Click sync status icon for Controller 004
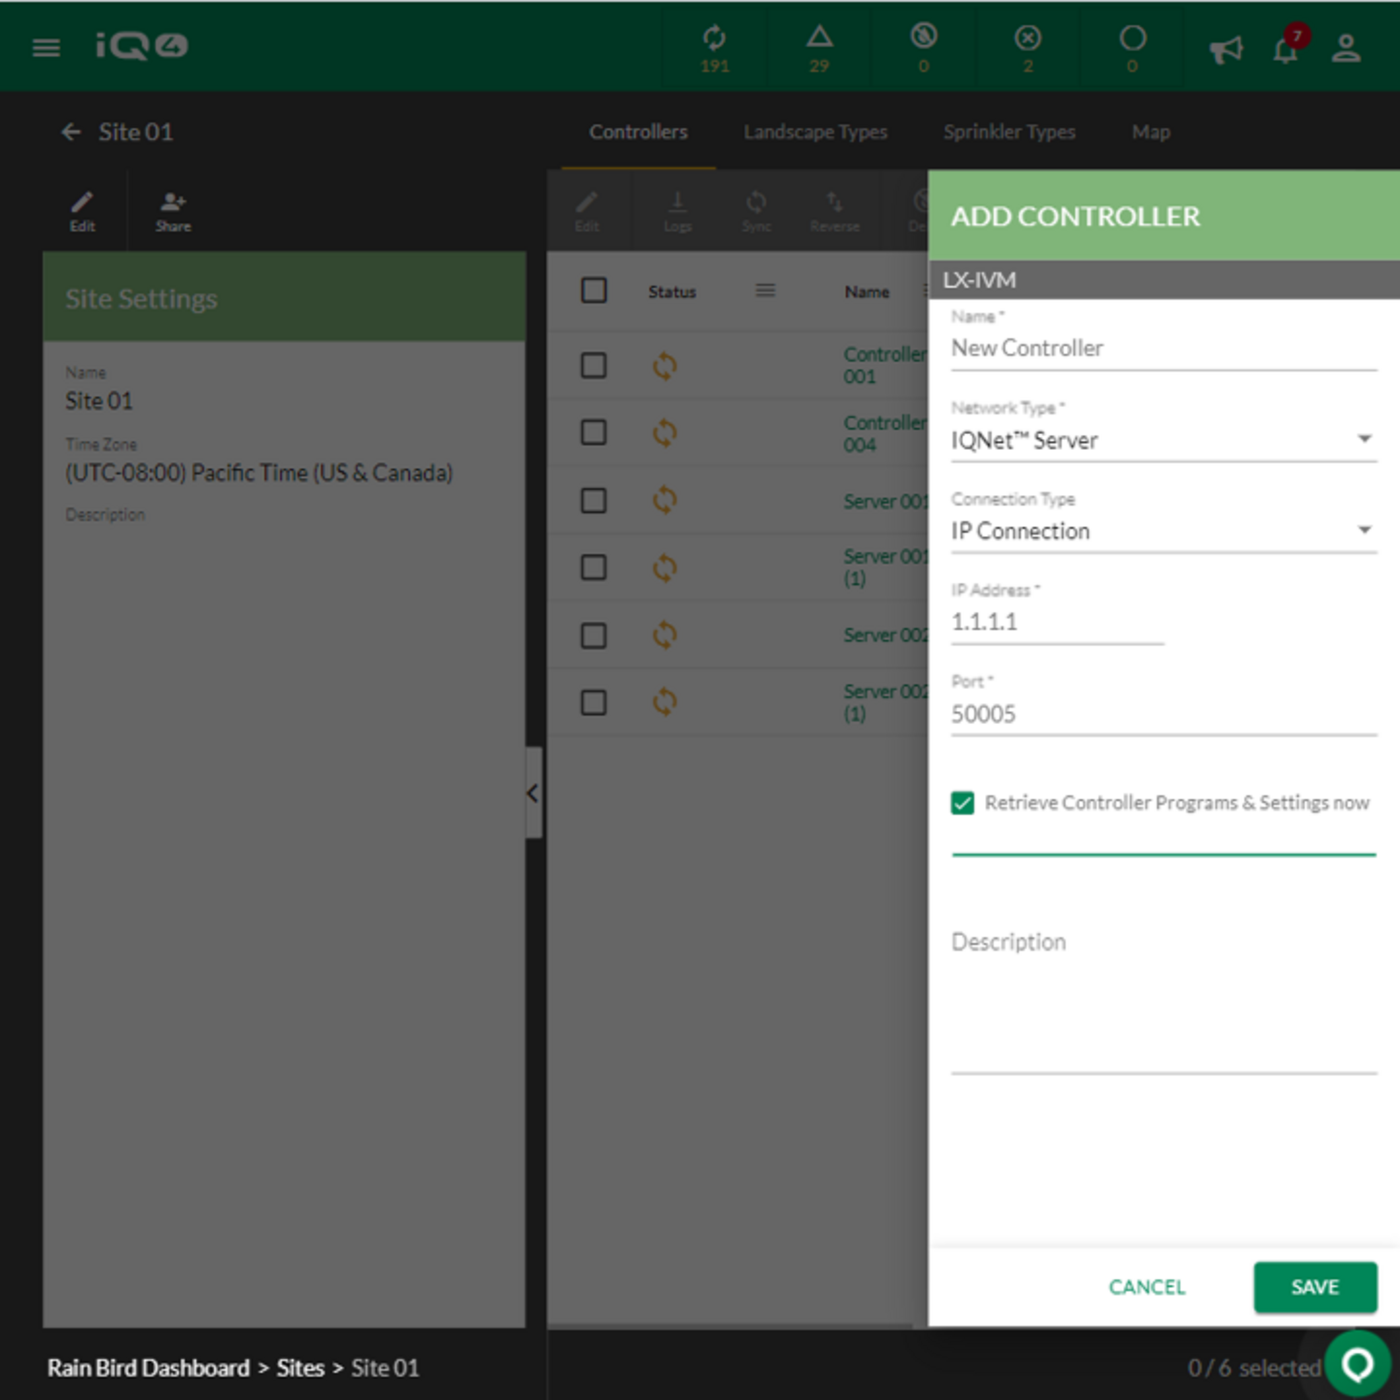Image resolution: width=1400 pixels, height=1400 pixels. pyautogui.click(x=665, y=433)
